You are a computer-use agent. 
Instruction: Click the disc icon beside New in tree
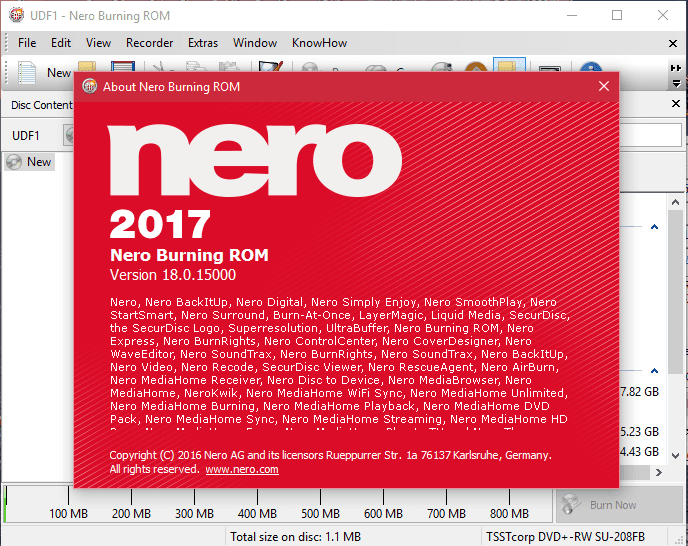point(14,162)
